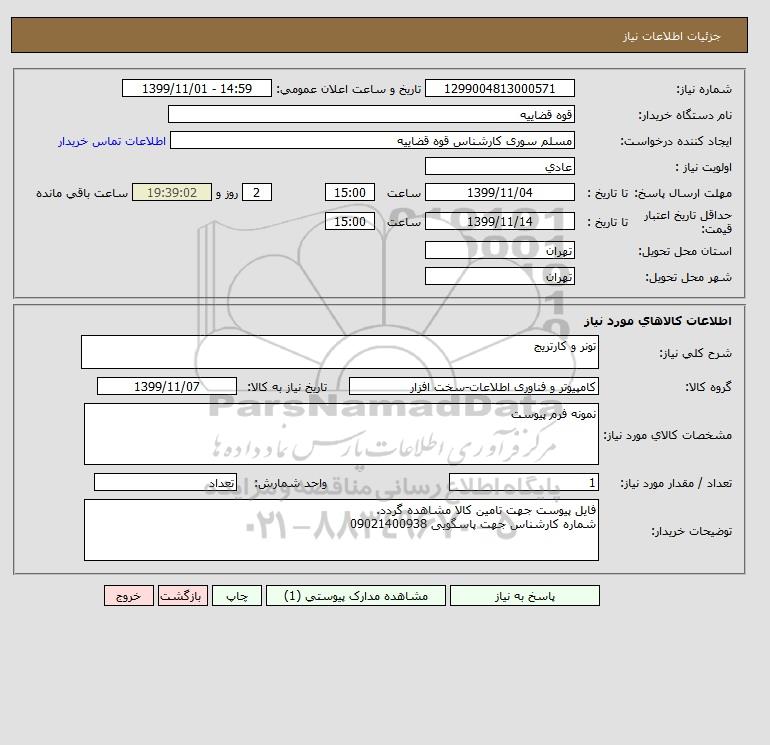Select the need number field 1299004813000571

(499, 88)
